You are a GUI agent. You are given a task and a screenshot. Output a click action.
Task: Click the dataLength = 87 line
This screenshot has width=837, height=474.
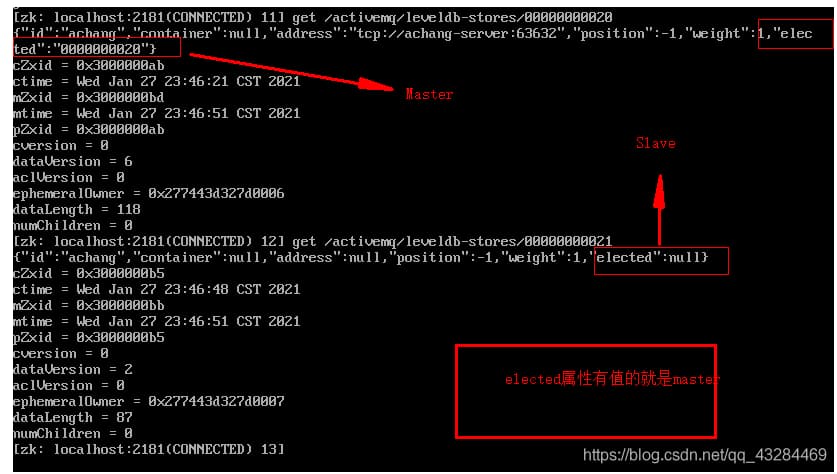click(73, 417)
